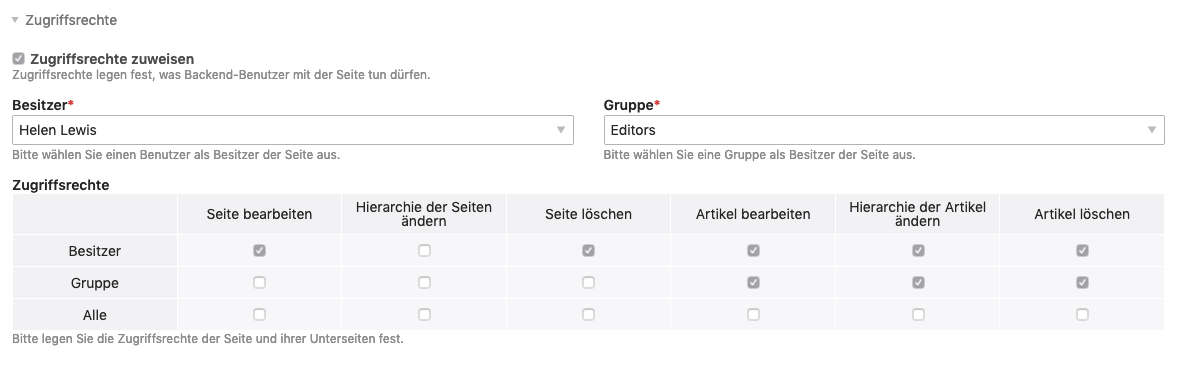Check Alle Seite löschen checkbox
Screen dimensions: 1179x372
tap(588, 315)
